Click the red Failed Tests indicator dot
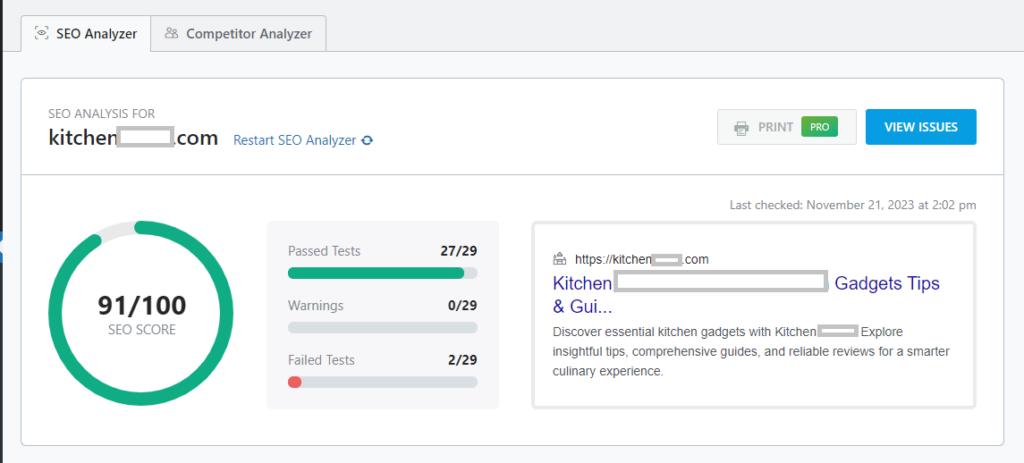The width and height of the screenshot is (1024, 463). pyautogui.click(x=294, y=382)
